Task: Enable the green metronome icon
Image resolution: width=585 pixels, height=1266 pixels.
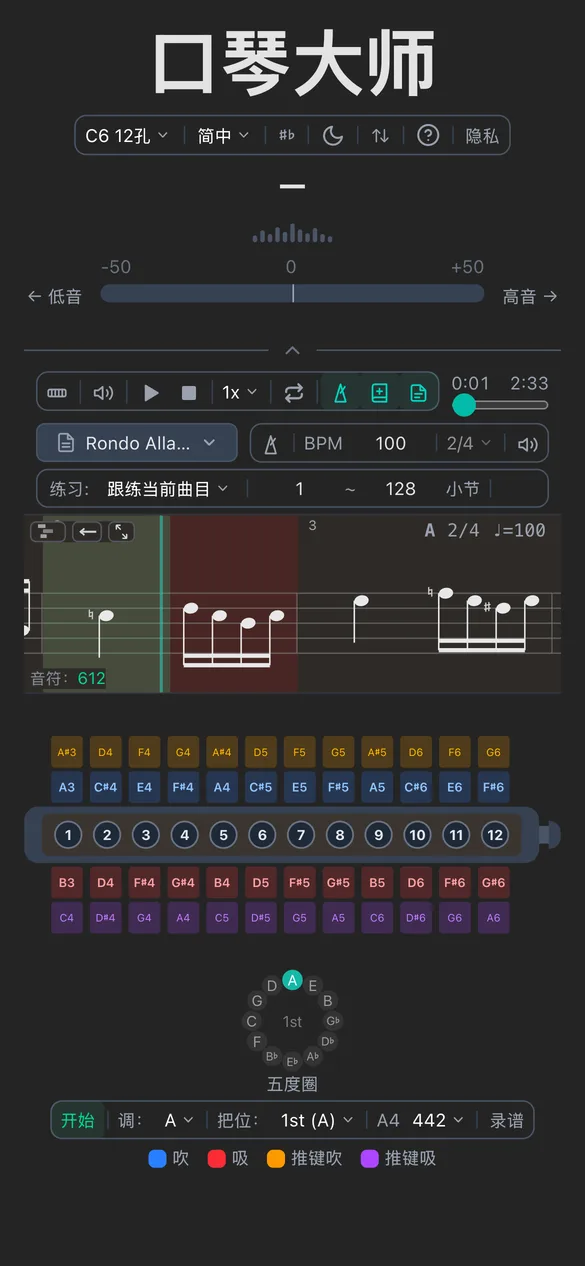Action: (341, 392)
